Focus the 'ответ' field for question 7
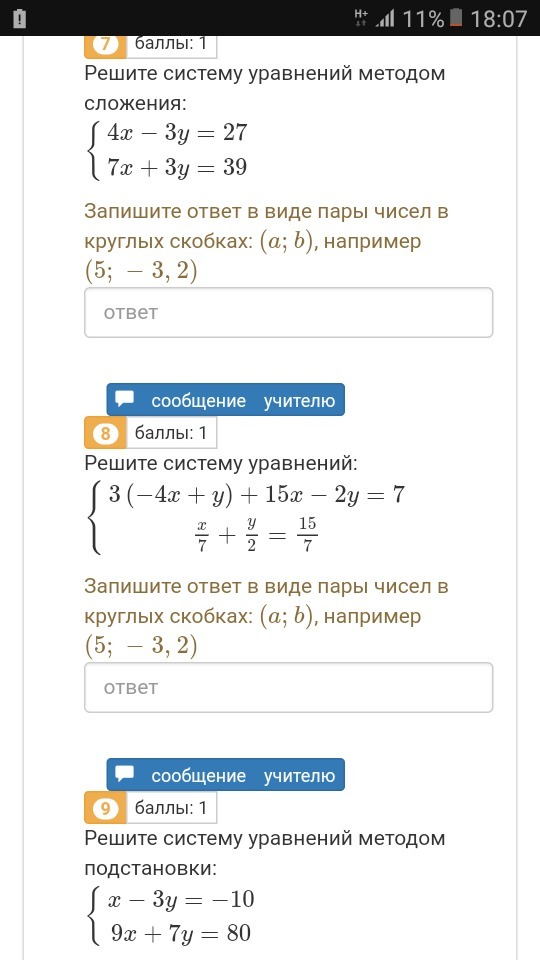This screenshot has width=540, height=960. [288, 312]
